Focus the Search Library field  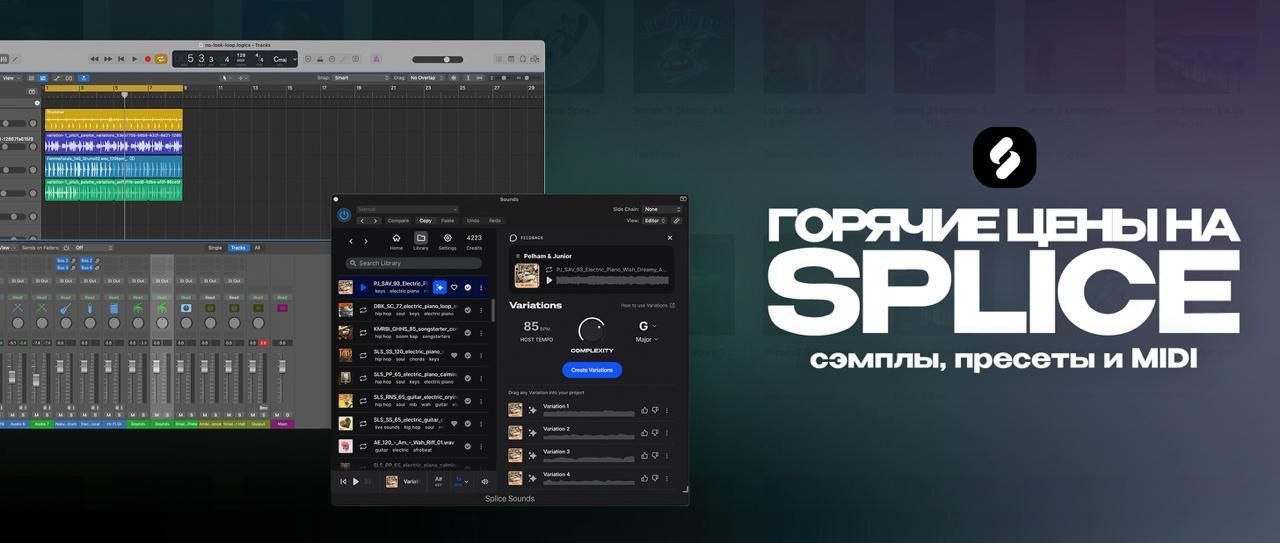pyautogui.click(x=416, y=263)
